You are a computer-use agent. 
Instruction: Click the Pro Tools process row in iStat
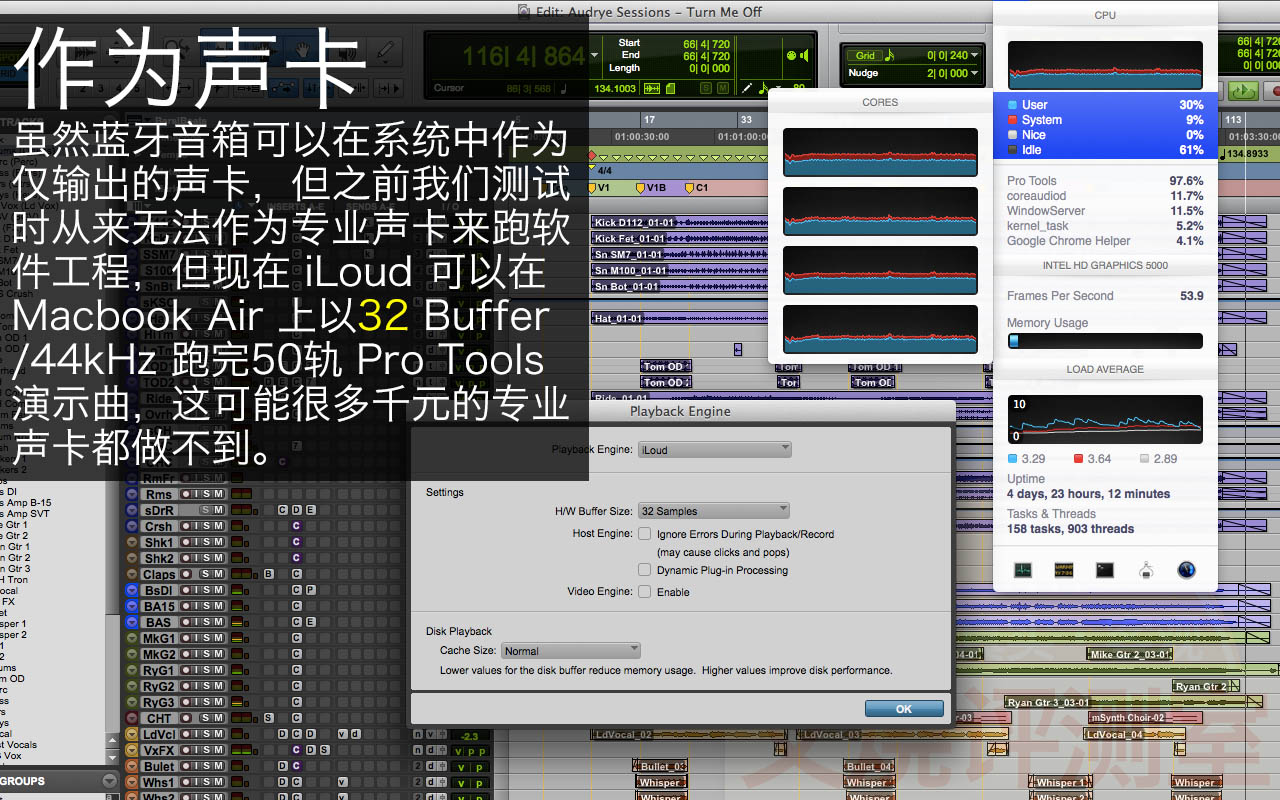point(1105,181)
